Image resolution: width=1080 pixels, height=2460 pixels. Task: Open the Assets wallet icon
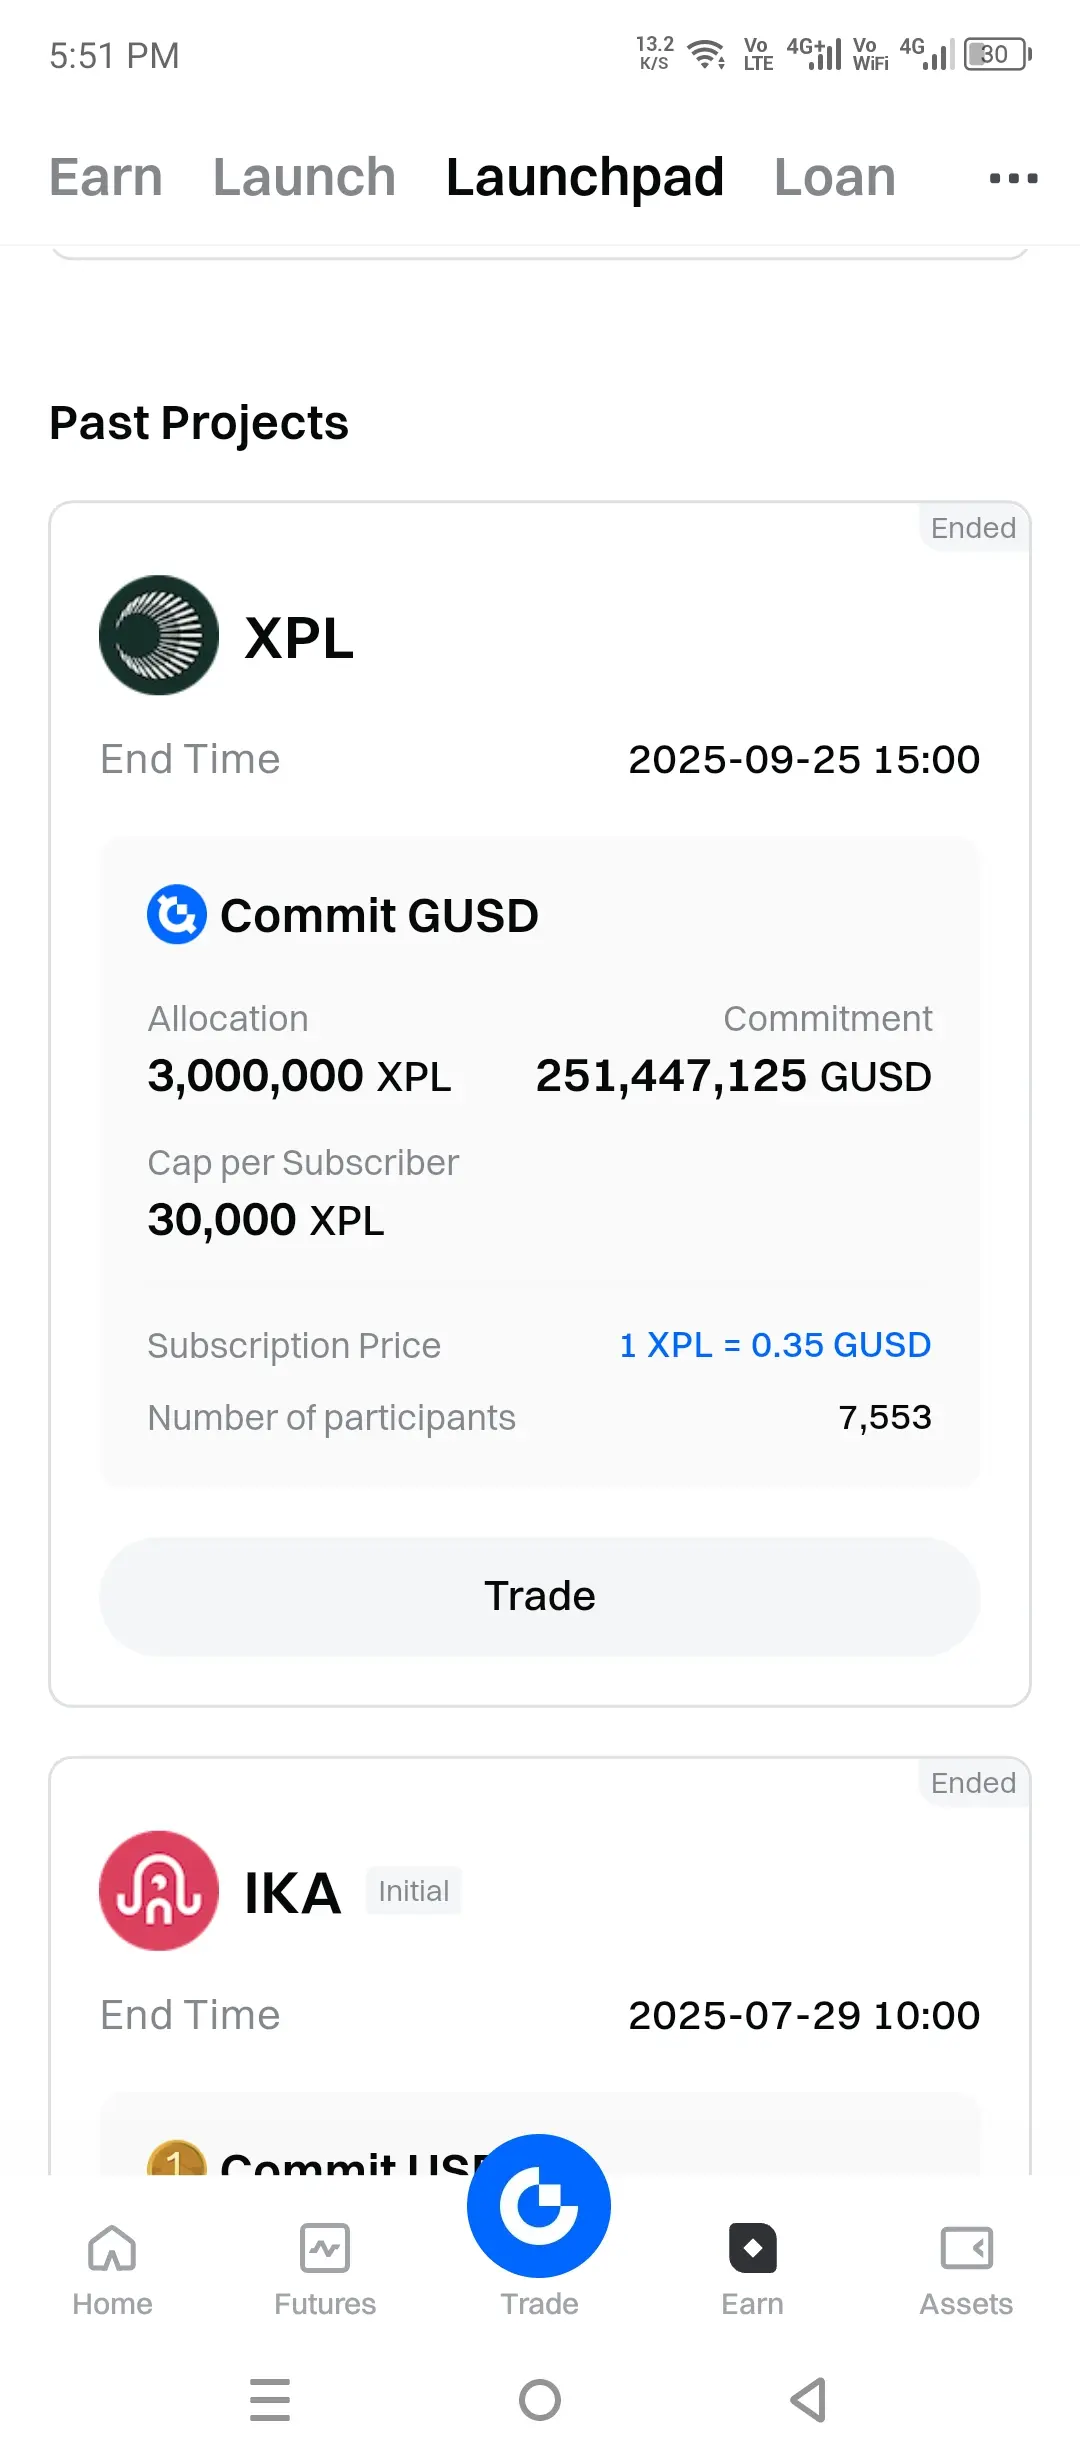[x=966, y=2249]
